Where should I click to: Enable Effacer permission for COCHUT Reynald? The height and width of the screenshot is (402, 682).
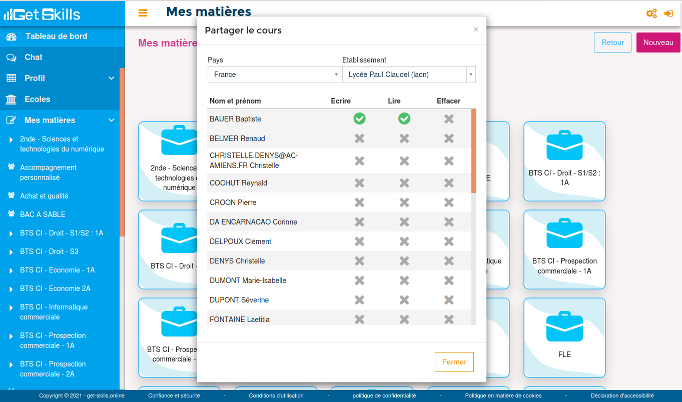click(x=449, y=183)
